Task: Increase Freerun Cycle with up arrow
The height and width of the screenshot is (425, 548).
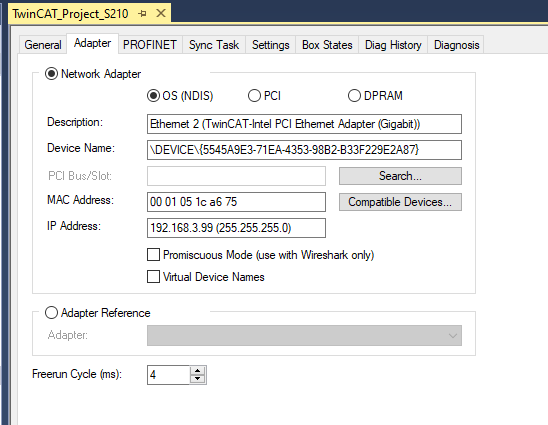Action: tap(198, 371)
